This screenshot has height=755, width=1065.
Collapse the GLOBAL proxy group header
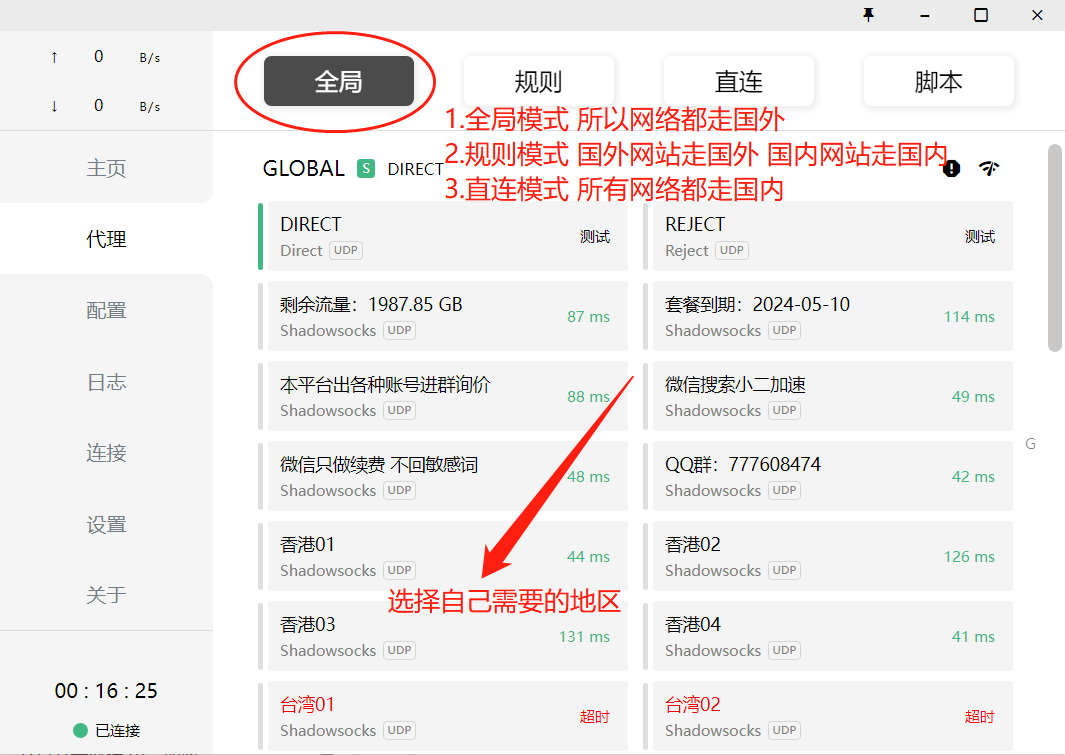(x=303, y=169)
